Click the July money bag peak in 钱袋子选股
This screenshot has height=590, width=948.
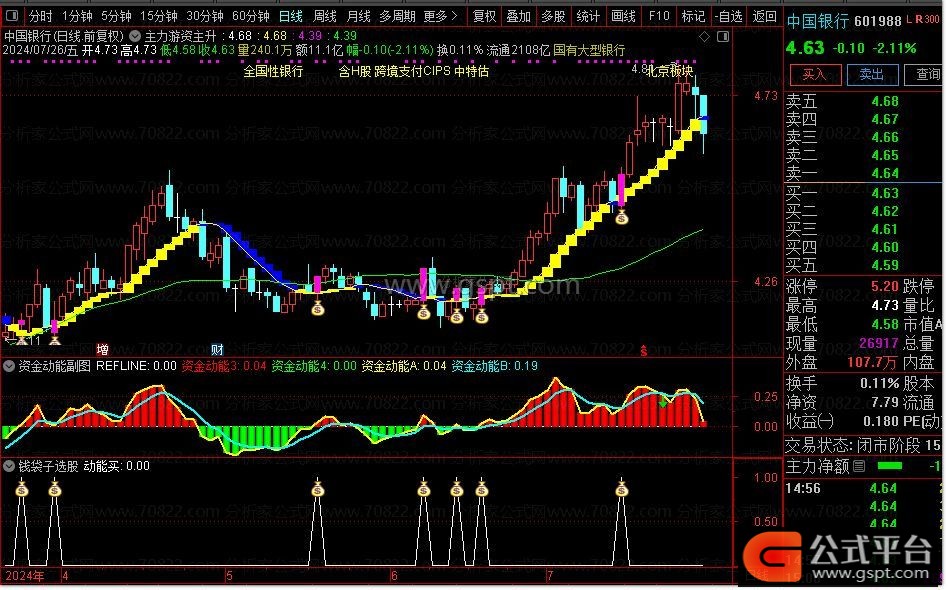pyautogui.click(x=622, y=488)
